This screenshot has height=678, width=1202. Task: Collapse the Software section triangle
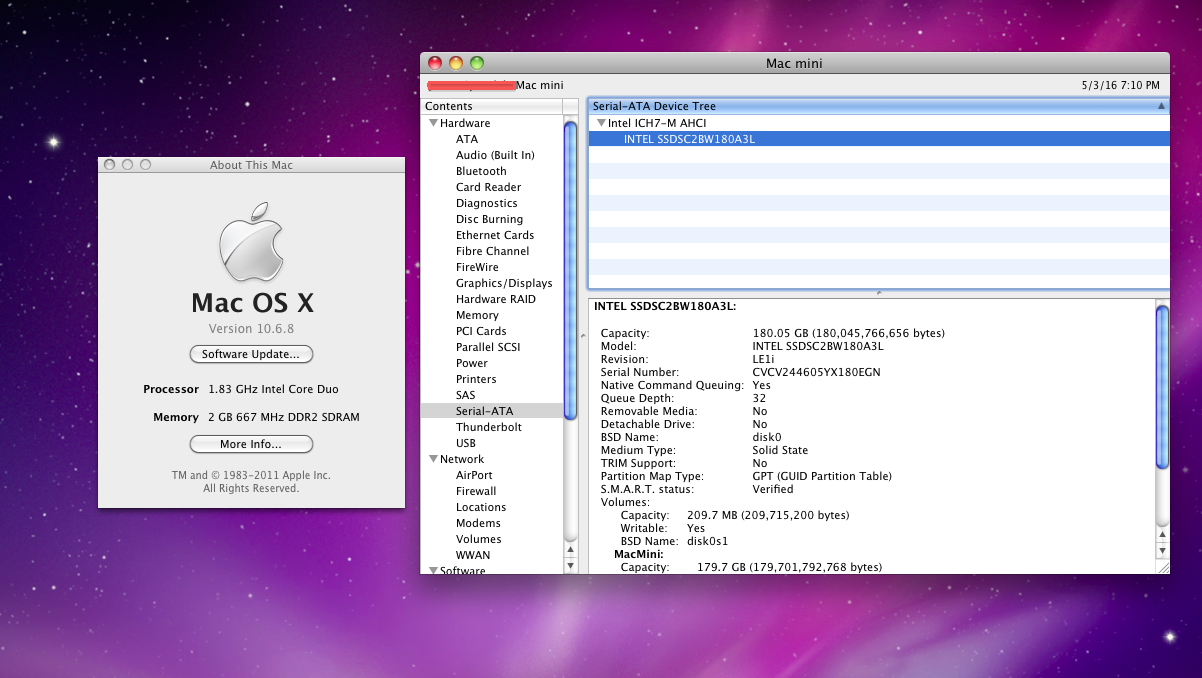[x=433, y=570]
